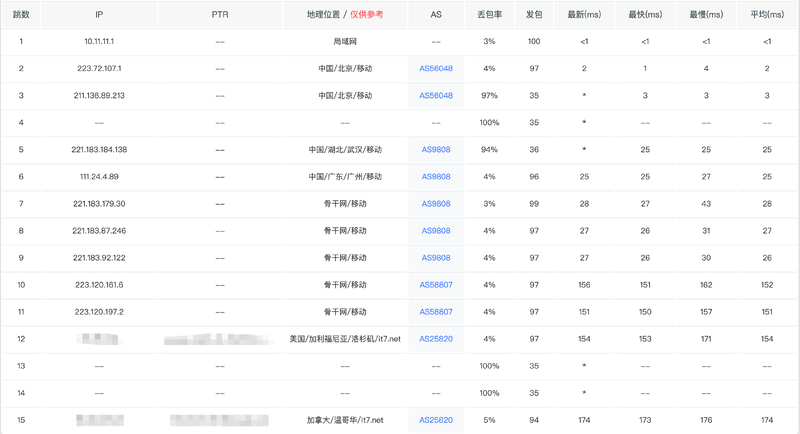Click the 跳数 column header
800x434 pixels.
click(21, 14)
